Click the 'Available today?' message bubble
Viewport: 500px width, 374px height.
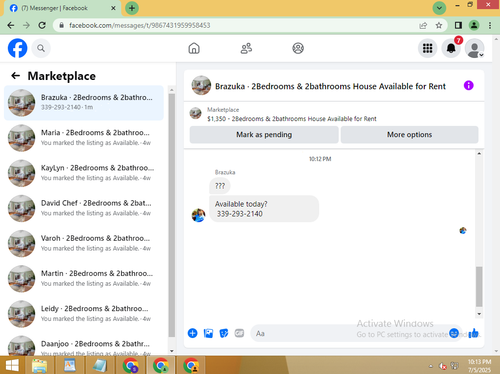point(264,209)
